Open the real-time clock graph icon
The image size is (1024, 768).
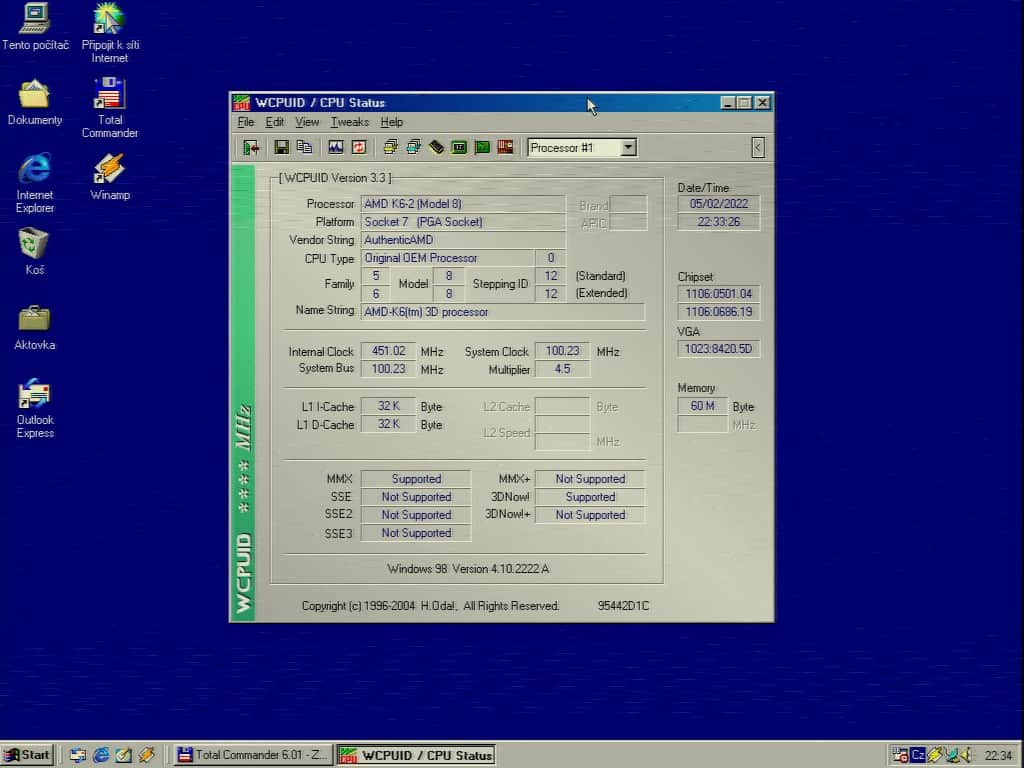(x=336, y=148)
